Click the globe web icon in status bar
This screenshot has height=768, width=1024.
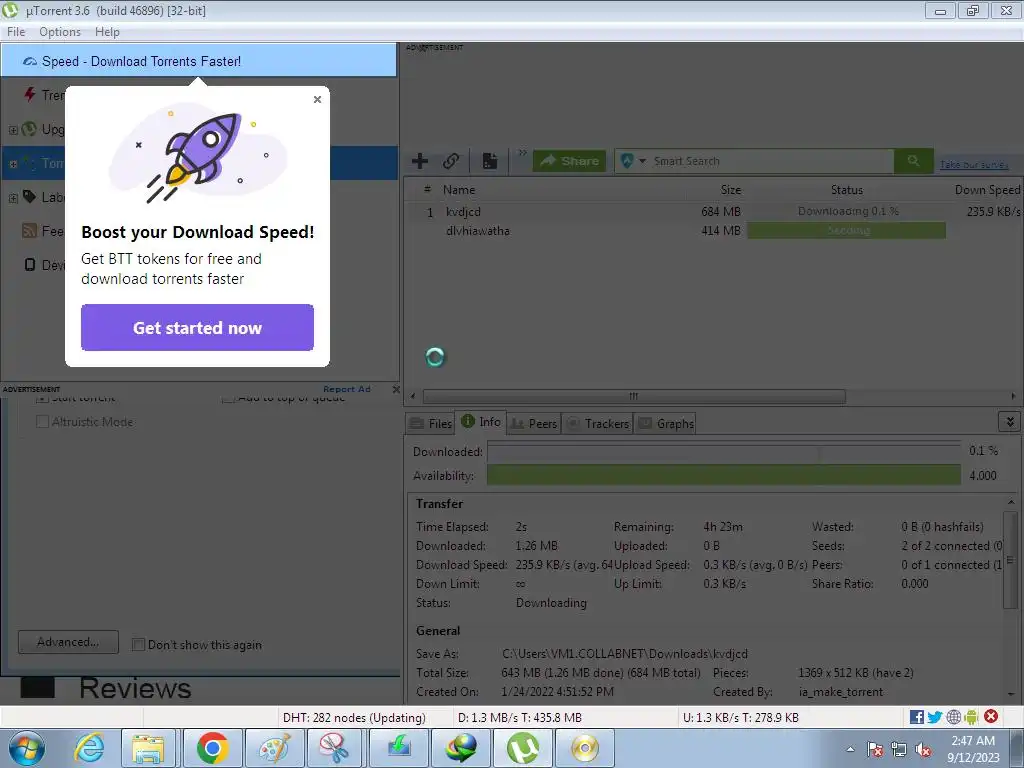(953, 717)
